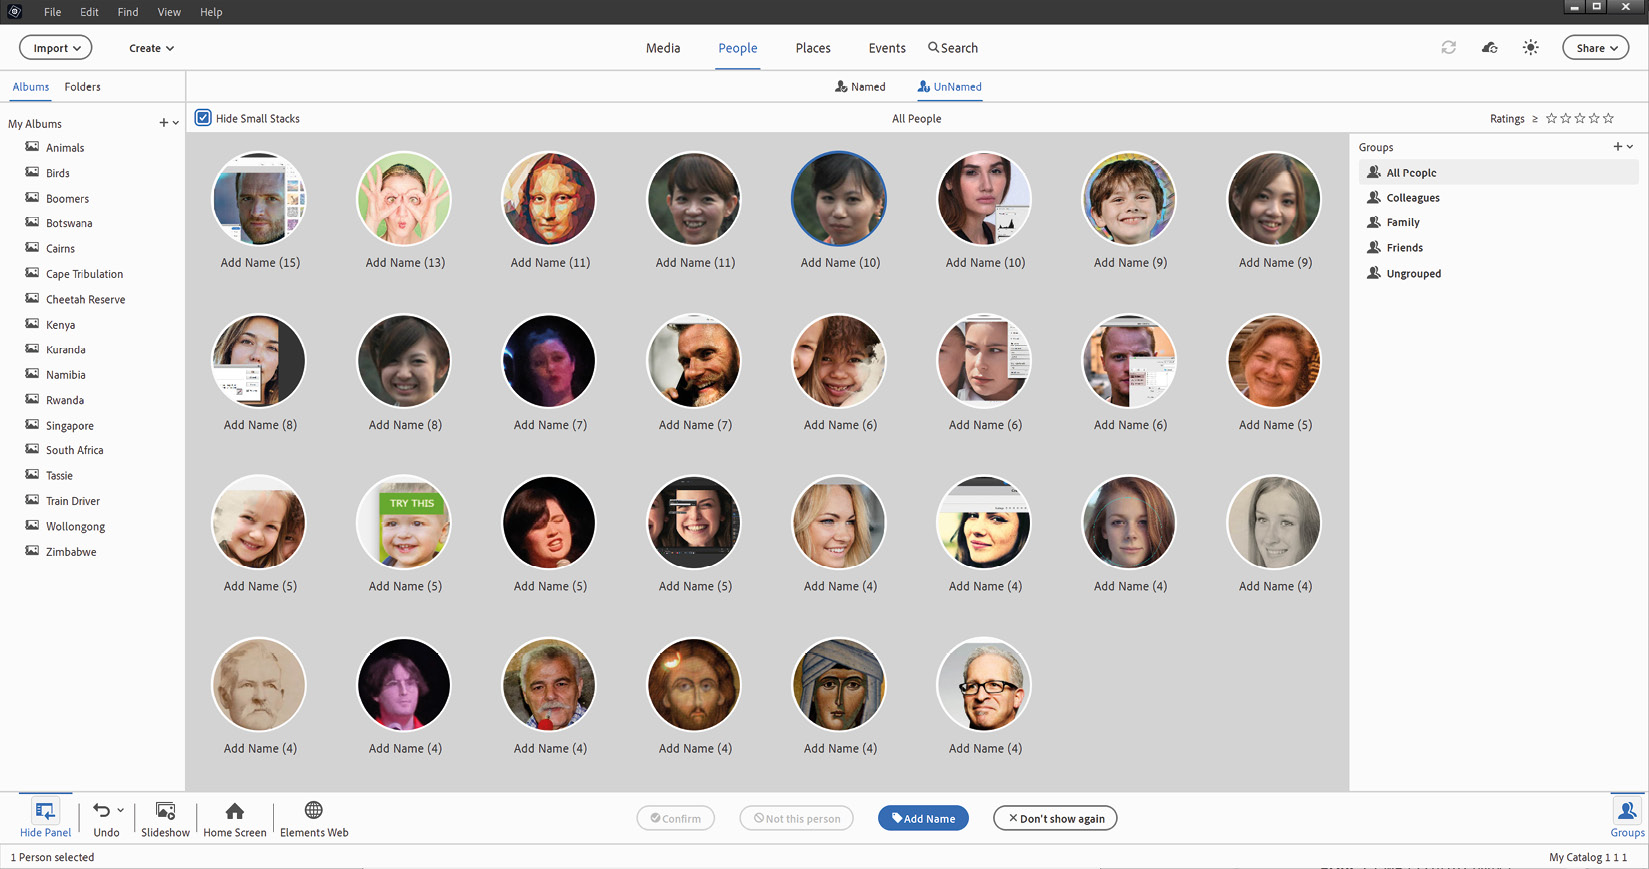Switch to the Places tab

(813, 48)
